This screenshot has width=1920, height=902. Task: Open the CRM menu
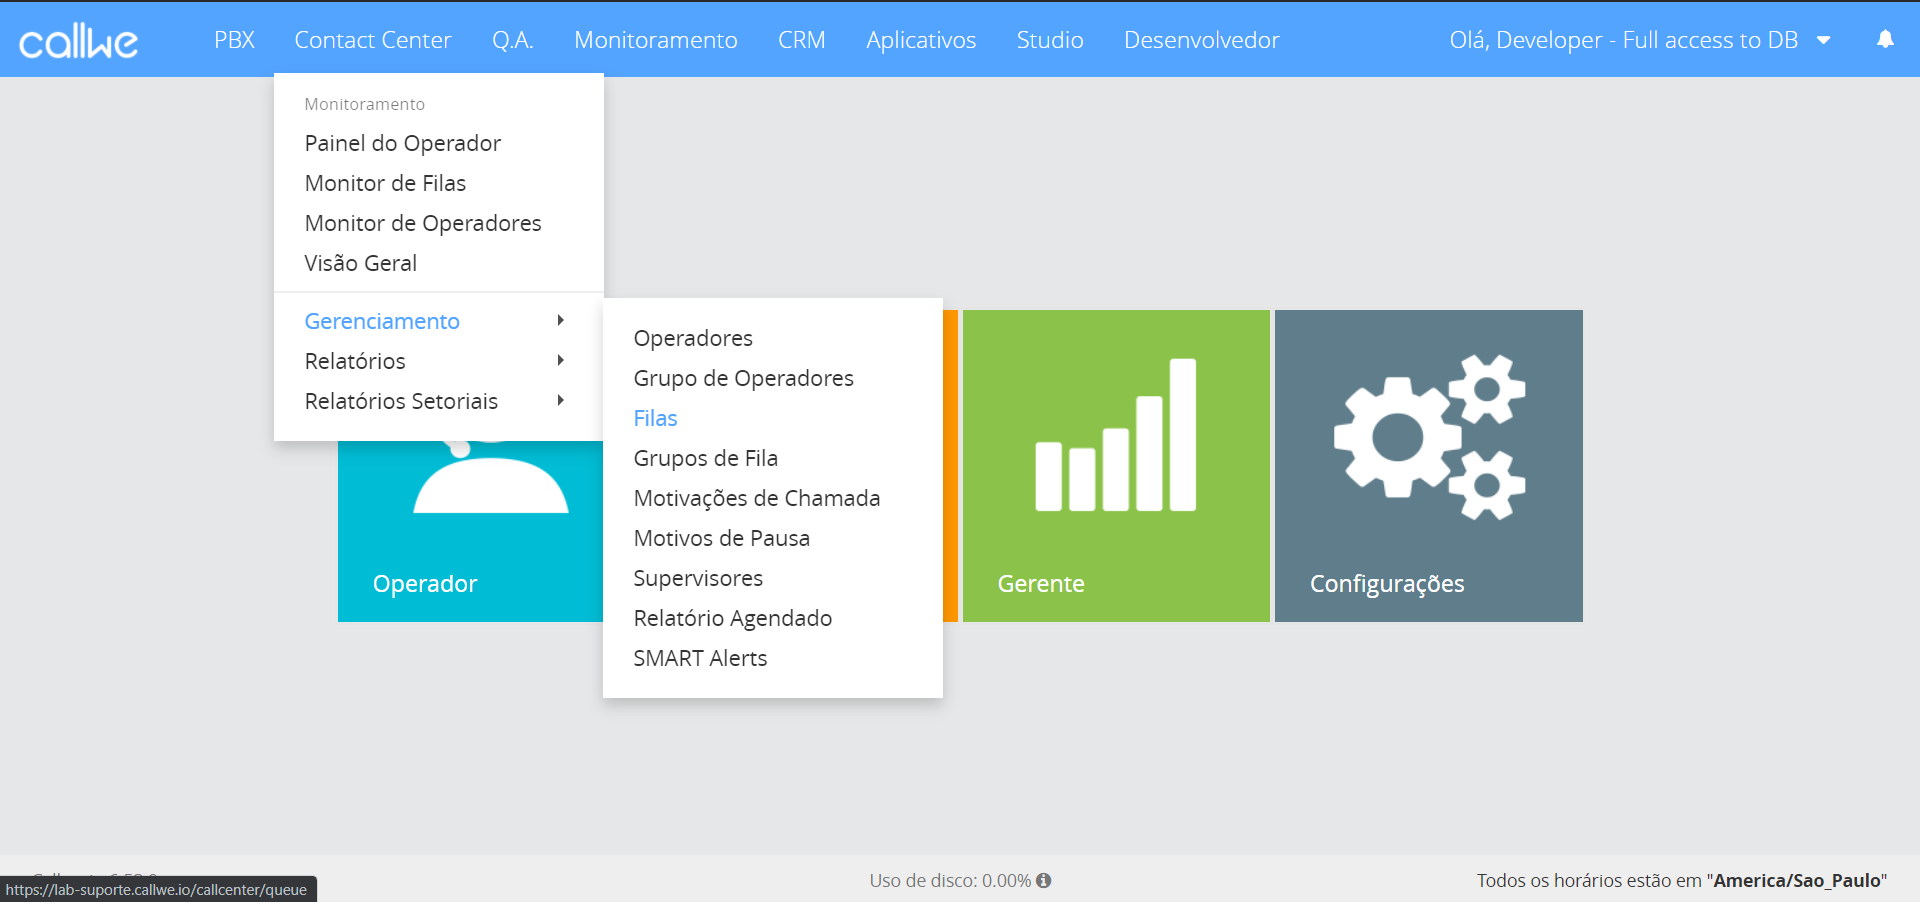tap(802, 40)
